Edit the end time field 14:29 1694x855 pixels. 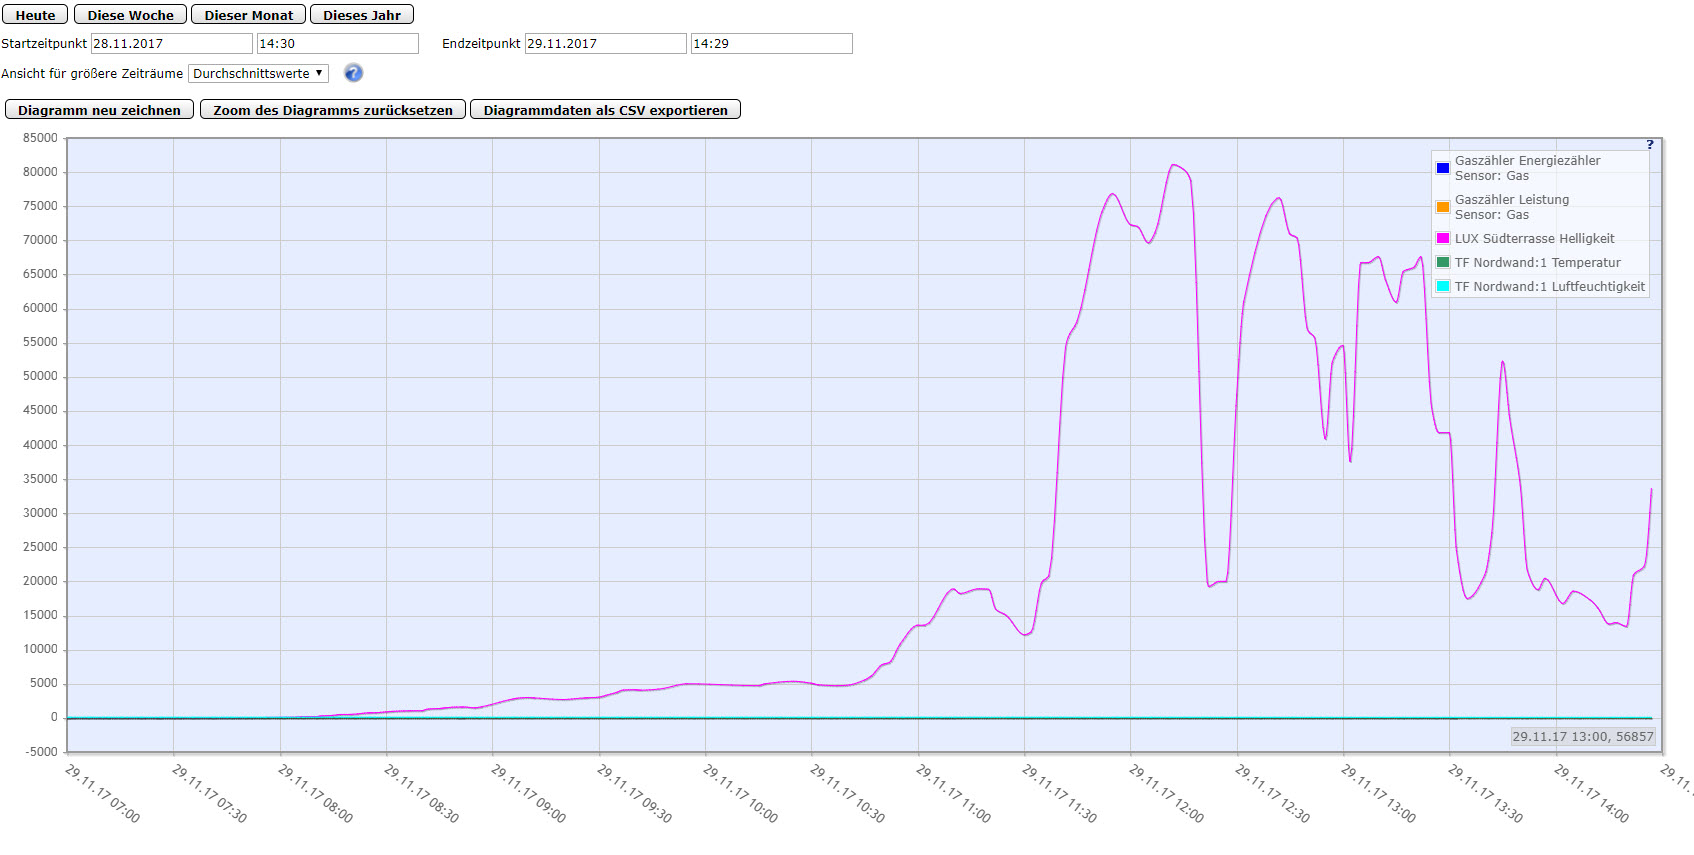pyautogui.click(x=772, y=44)
